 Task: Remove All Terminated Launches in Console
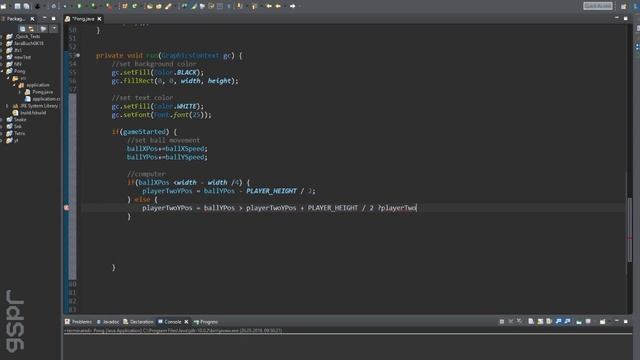519,322
